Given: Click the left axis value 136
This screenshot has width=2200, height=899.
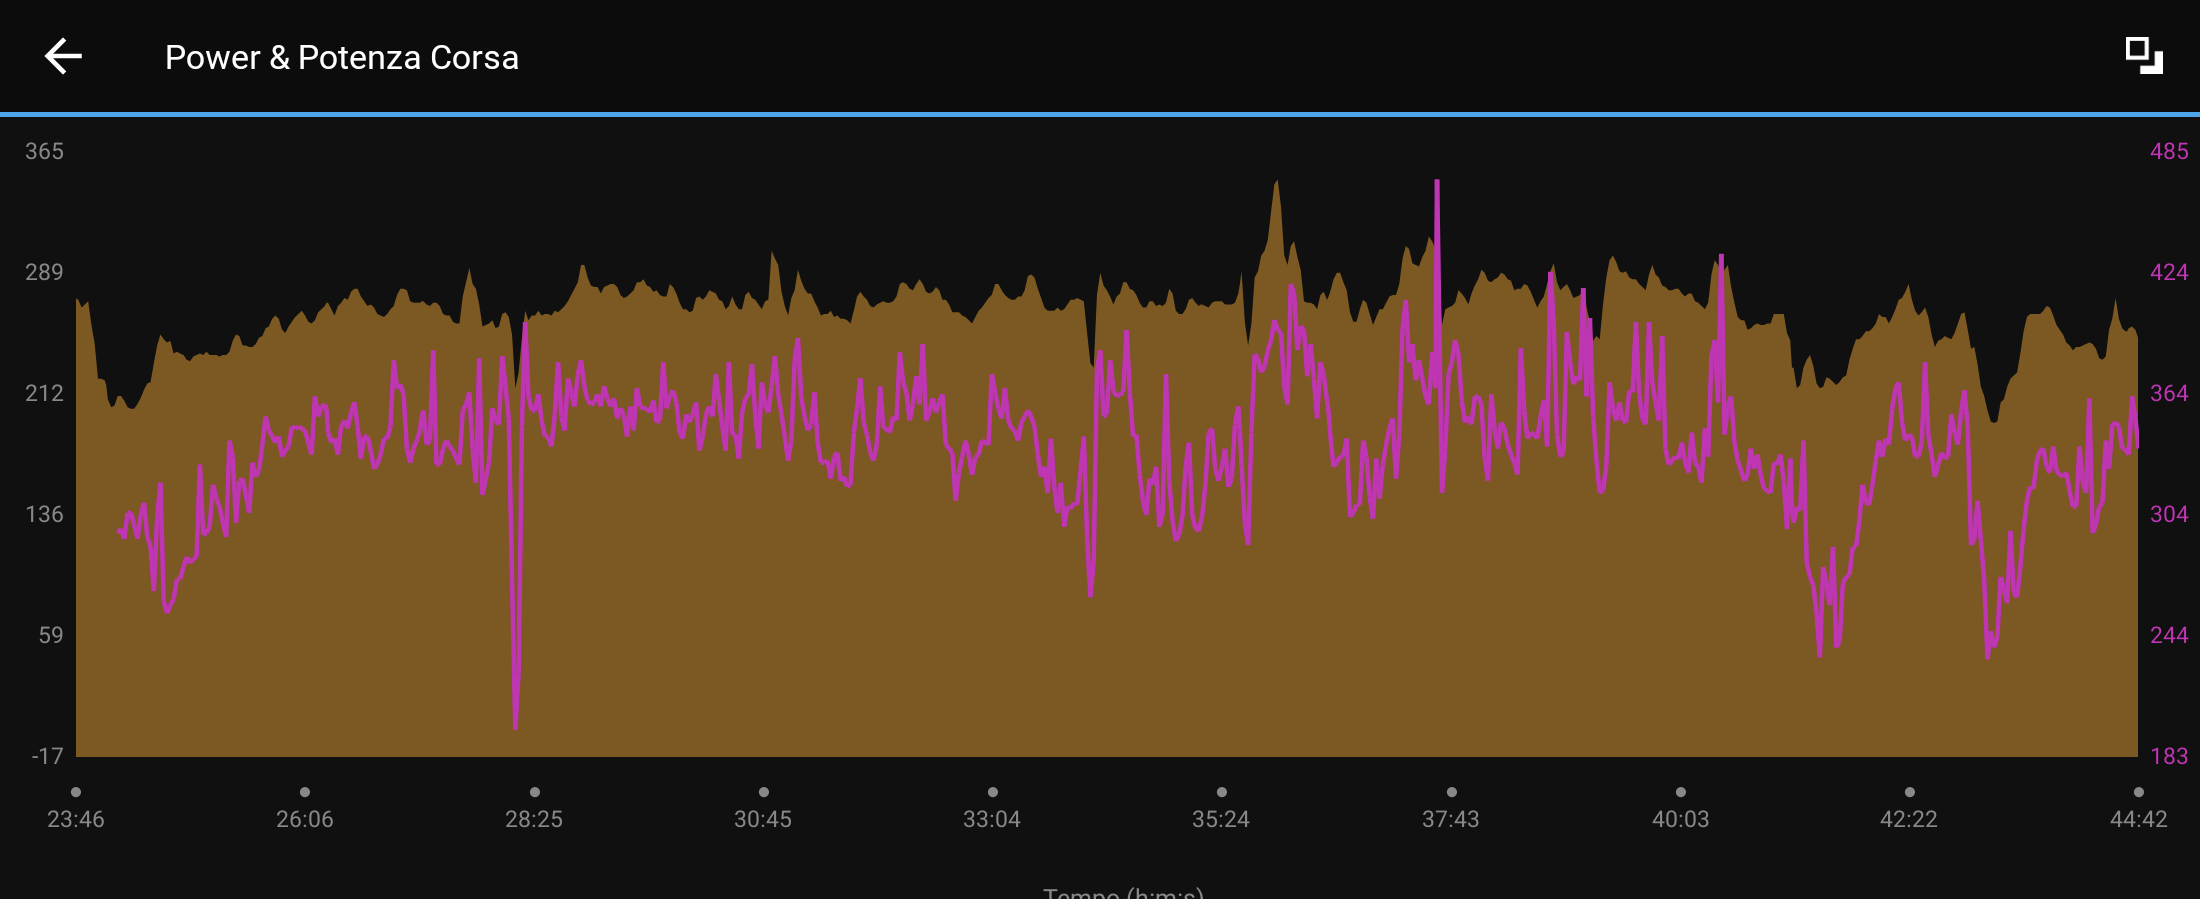Looking at the screenshot, I should [44, 514].
